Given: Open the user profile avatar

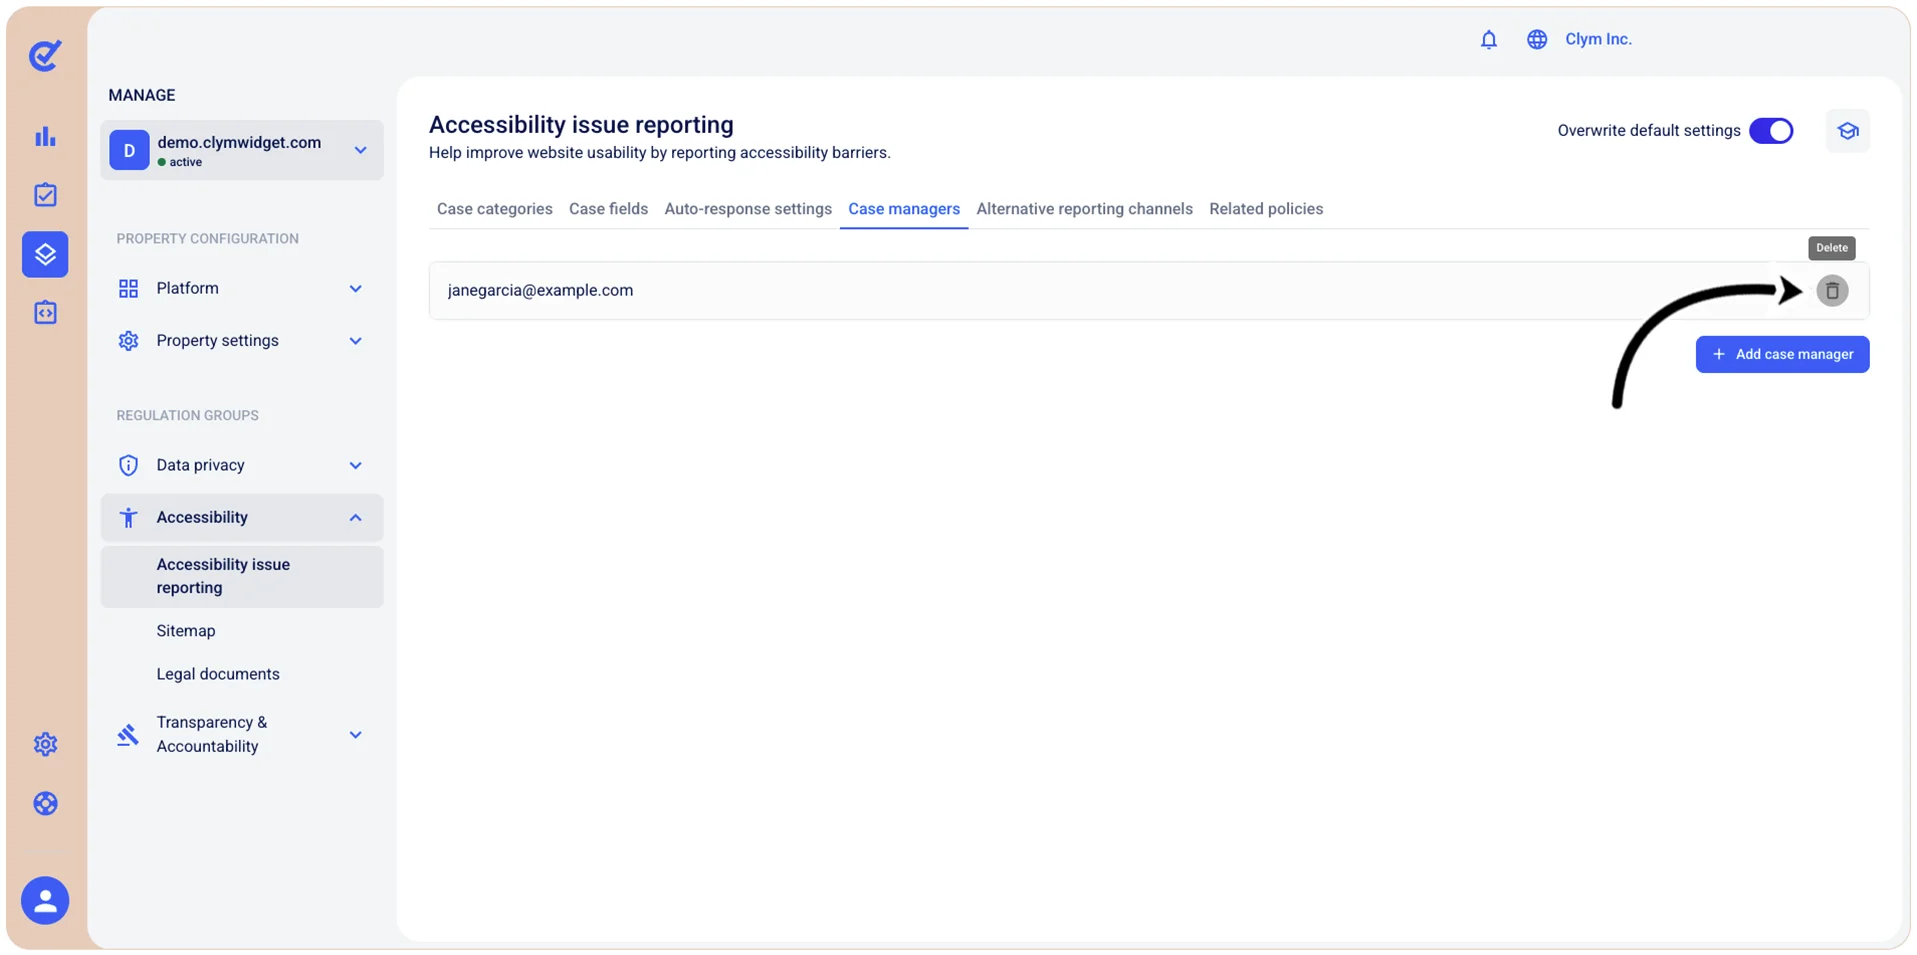Looking at the screenshot, I should (x=45, y=901).
